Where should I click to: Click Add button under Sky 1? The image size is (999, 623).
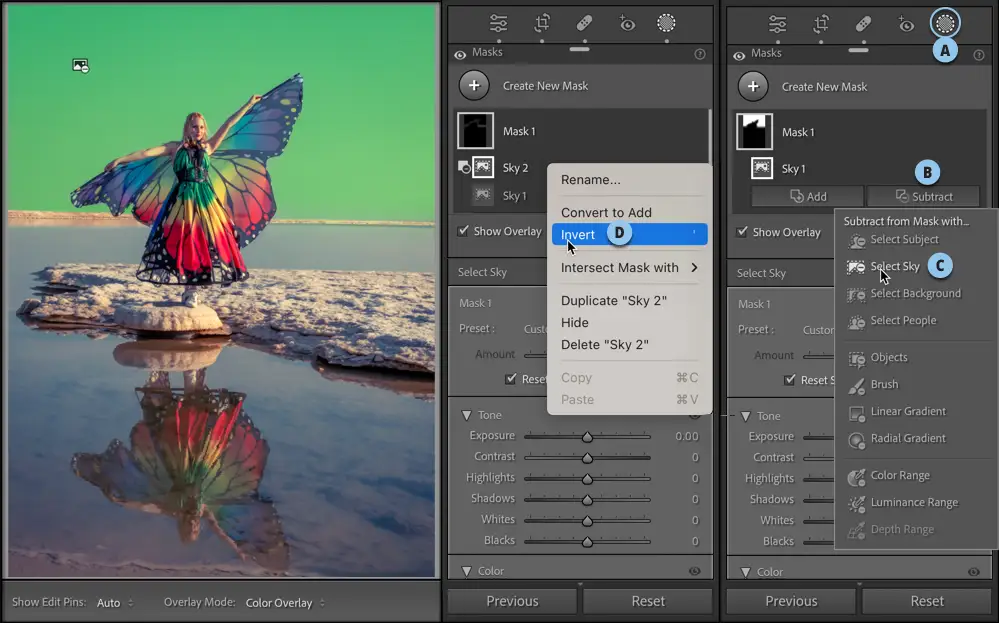coord(807,196)
